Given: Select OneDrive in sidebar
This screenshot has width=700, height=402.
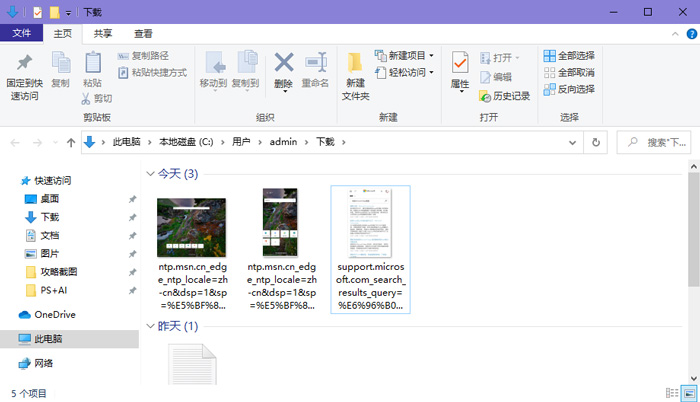Looking at the screenshot, I should (47, 314).
